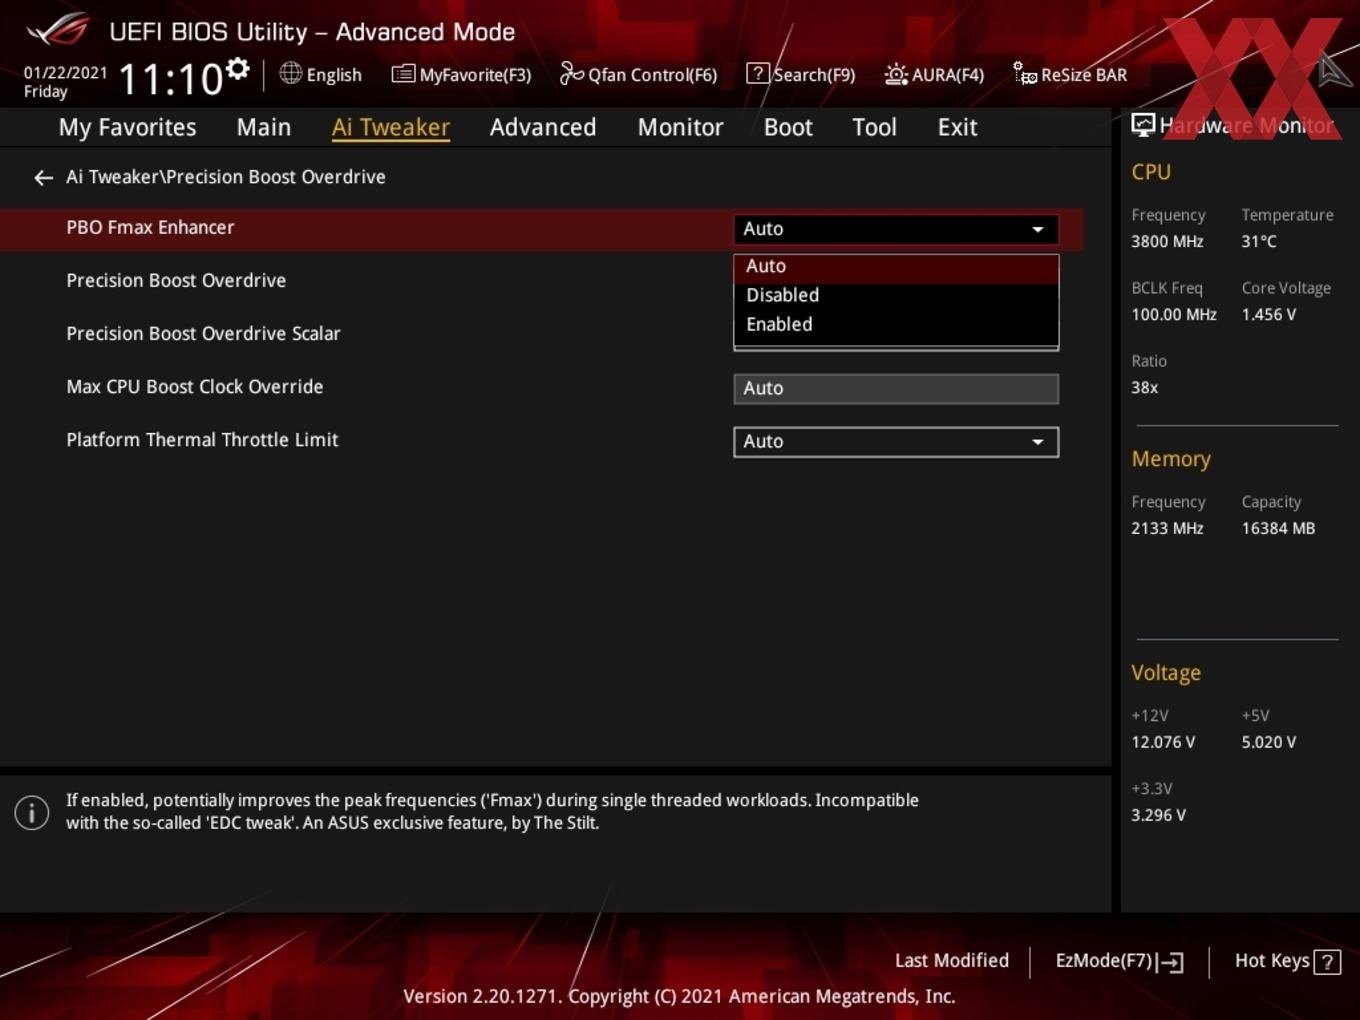
Task: Choose Auto in dropdown list
Action: coord(896,267)
